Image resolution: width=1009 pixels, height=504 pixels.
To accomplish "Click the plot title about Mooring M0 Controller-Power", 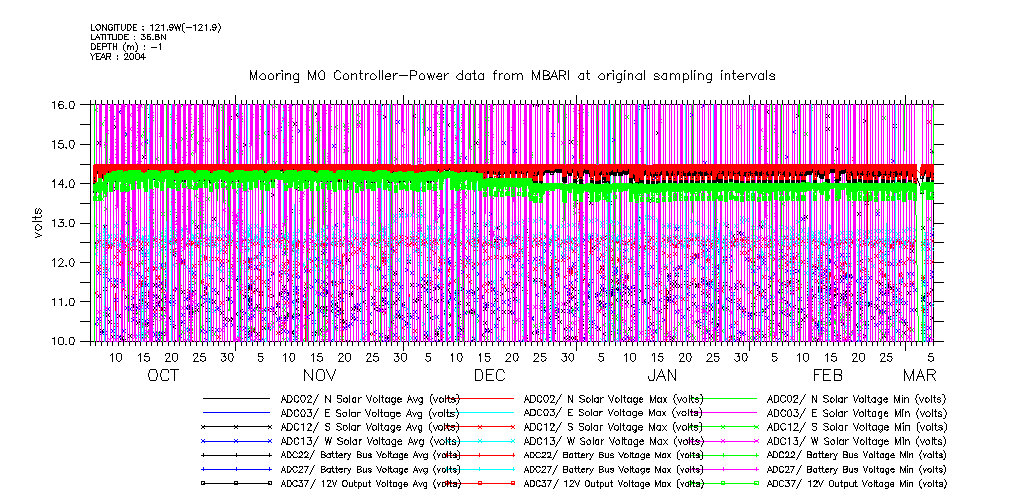I will [x=512, y=76].
